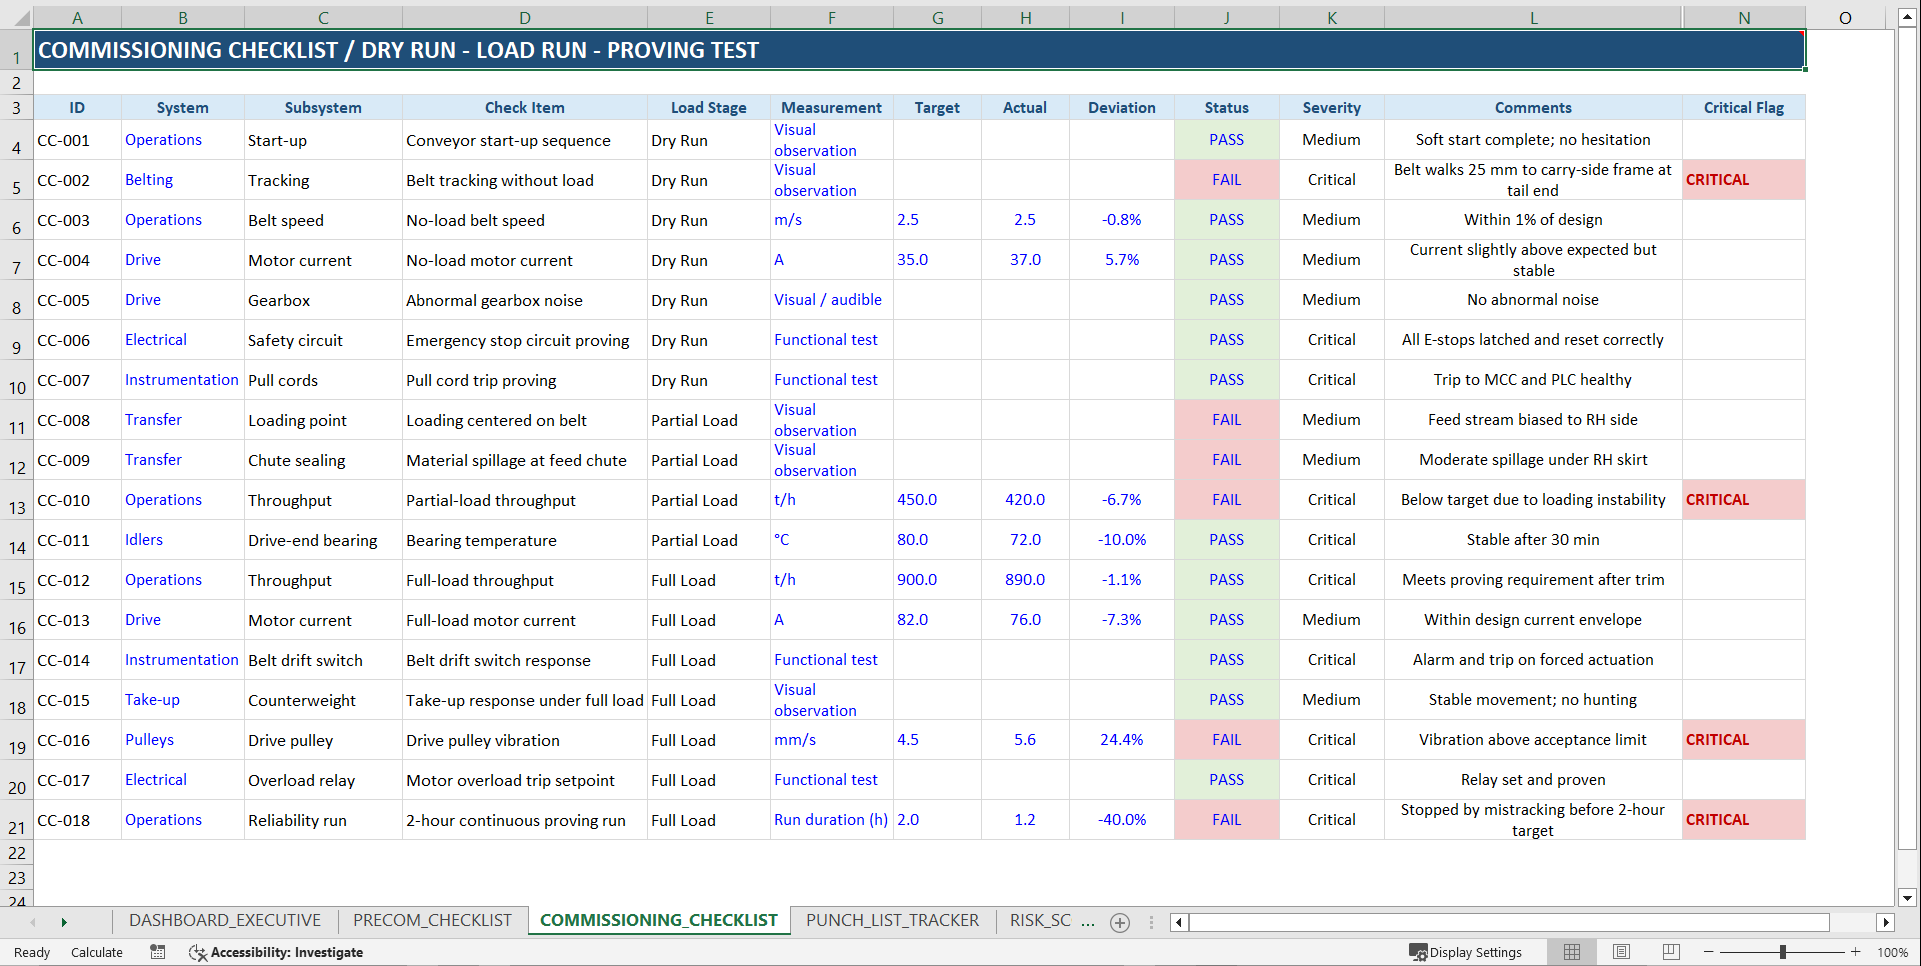Click the vertical scrollbar down arrow
The height and width of the screenshot is (966, 1921).
[1909, 898]
